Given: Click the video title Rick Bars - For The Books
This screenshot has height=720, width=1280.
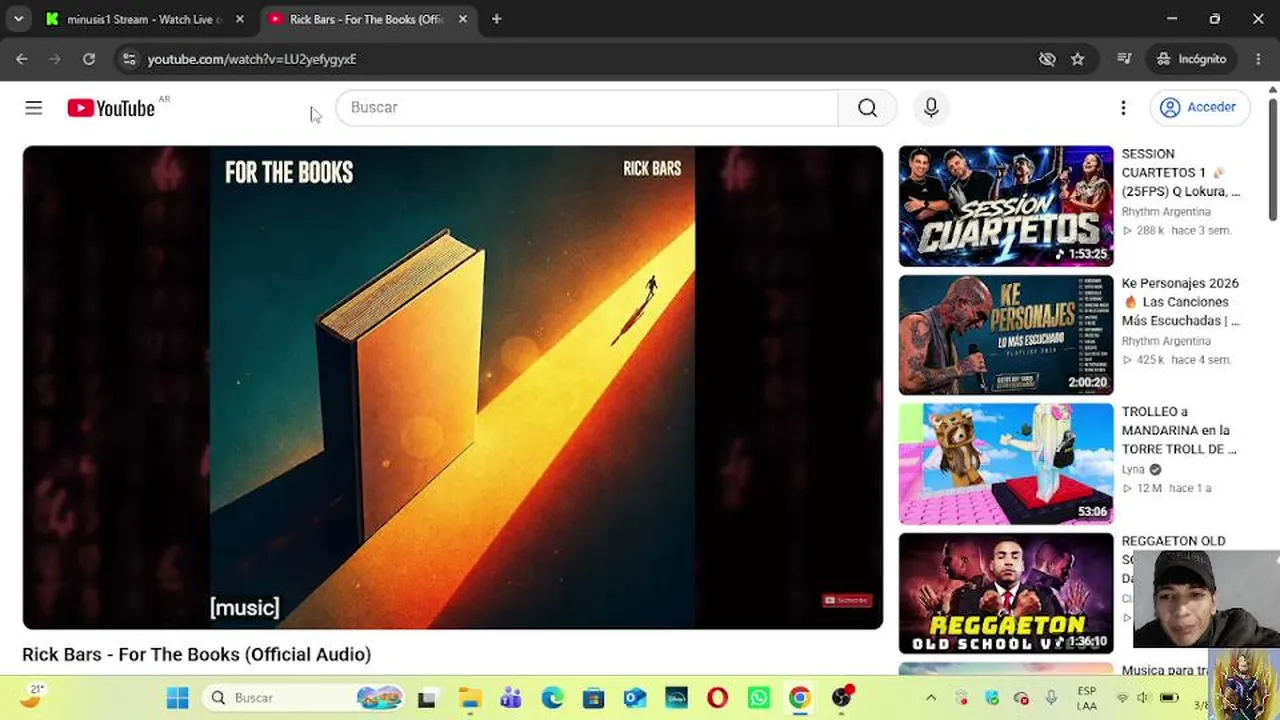Looking at the screenshot, I should point(197,654).
